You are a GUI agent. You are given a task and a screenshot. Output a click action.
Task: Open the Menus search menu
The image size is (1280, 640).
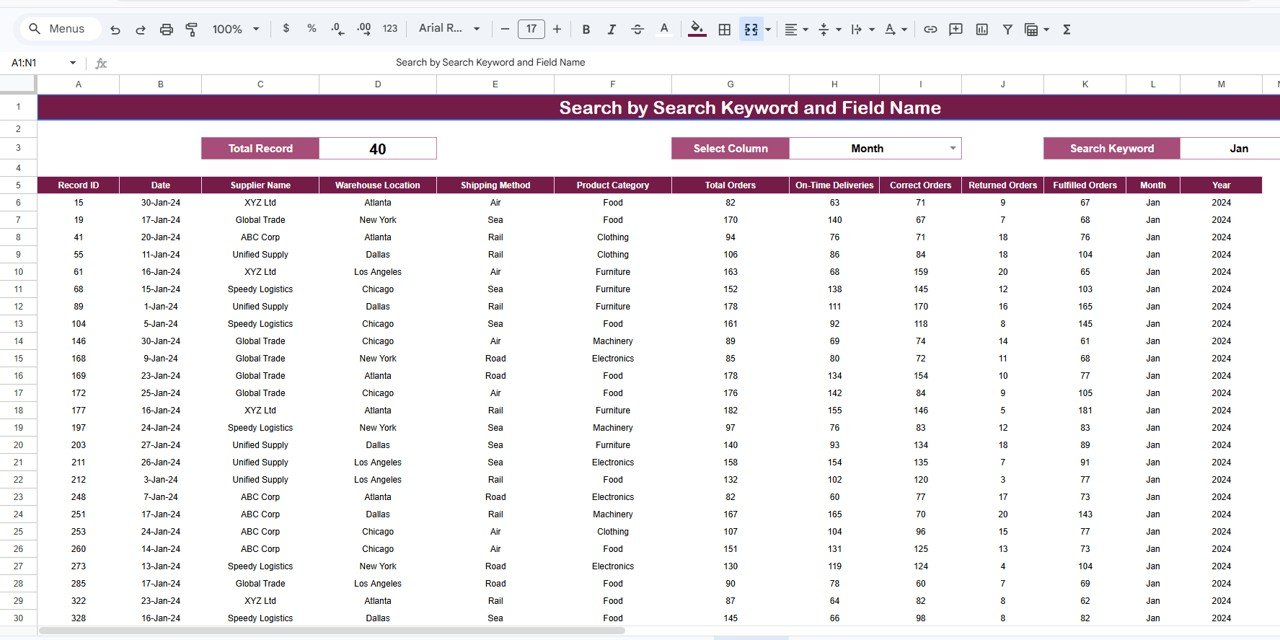(58, 29)
